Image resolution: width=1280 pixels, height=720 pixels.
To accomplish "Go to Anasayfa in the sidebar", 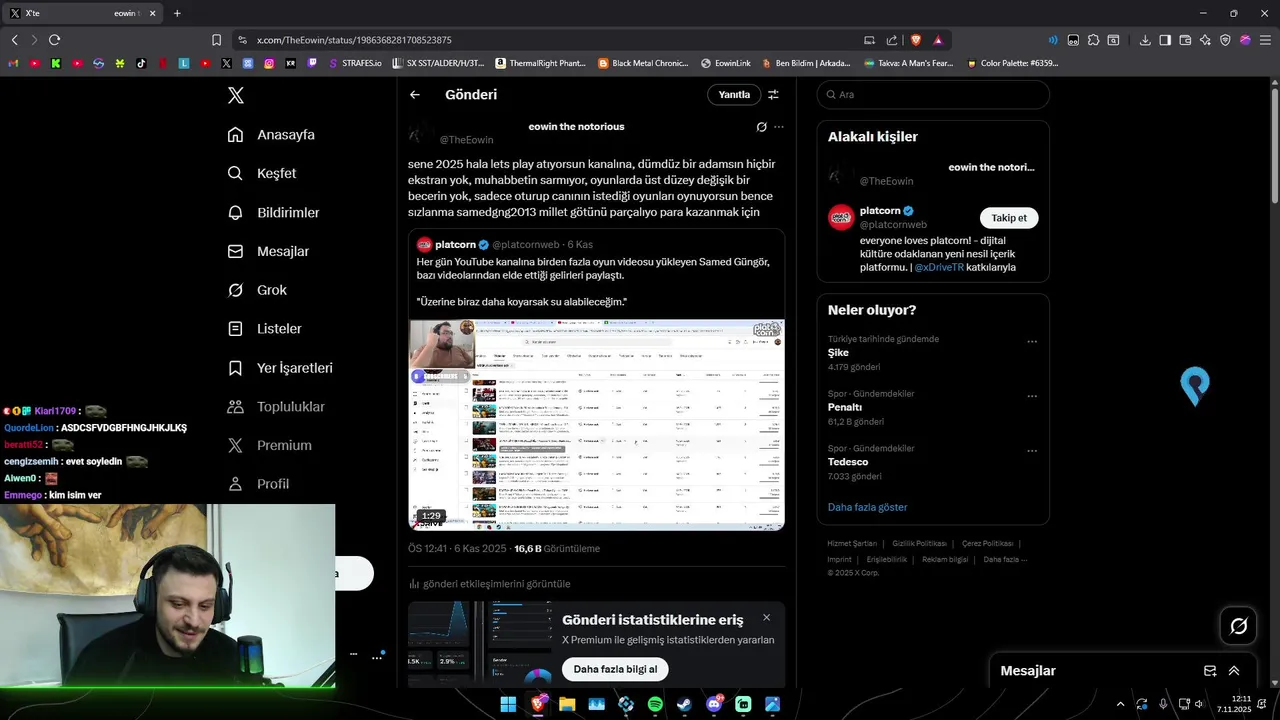I will [271, 135].
